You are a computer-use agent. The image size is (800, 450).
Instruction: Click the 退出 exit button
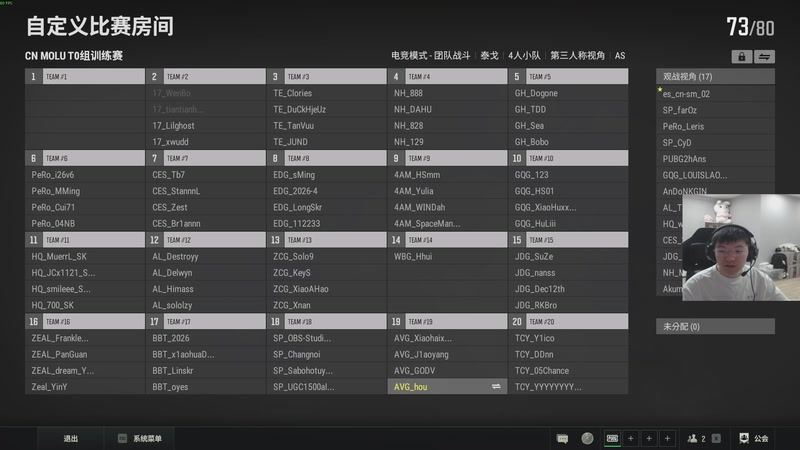pyautogui.click(x=70, y=438)
